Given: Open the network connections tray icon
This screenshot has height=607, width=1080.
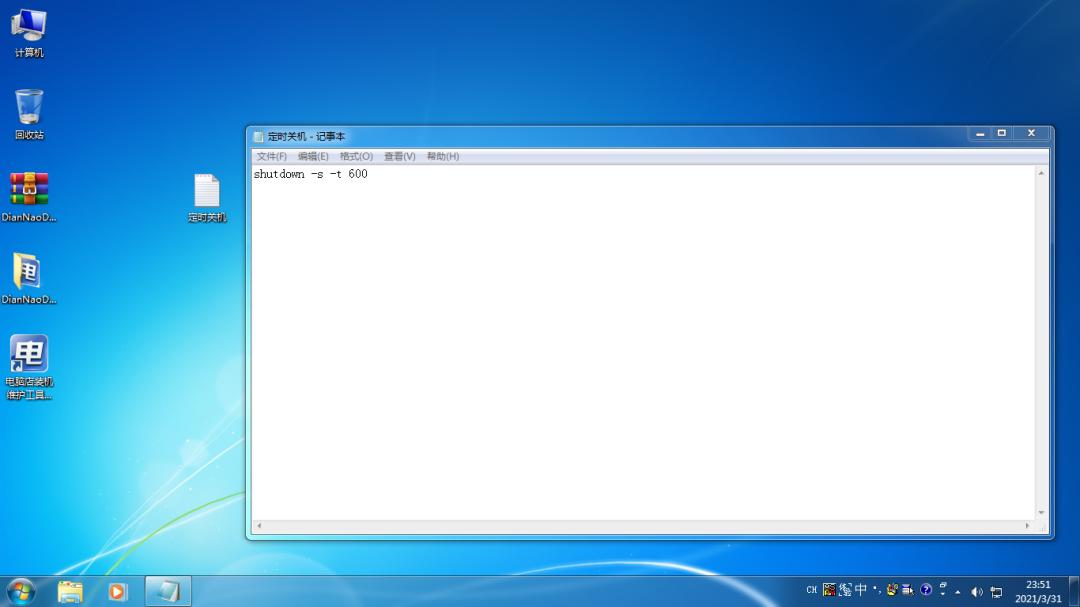Looking at the screenshot, I should (995, 591).
